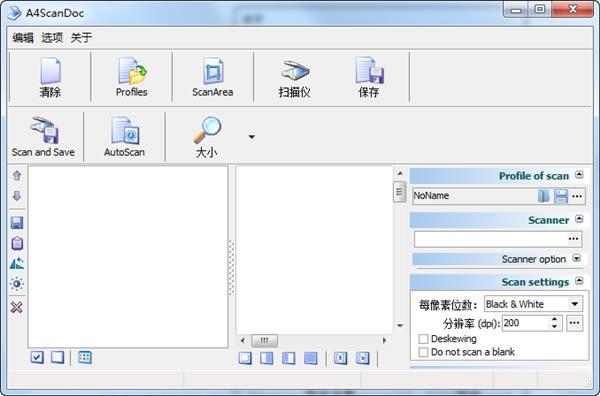Move page up with the up arrow icon
Screen dimensions: 600x396
click(17, 176)
